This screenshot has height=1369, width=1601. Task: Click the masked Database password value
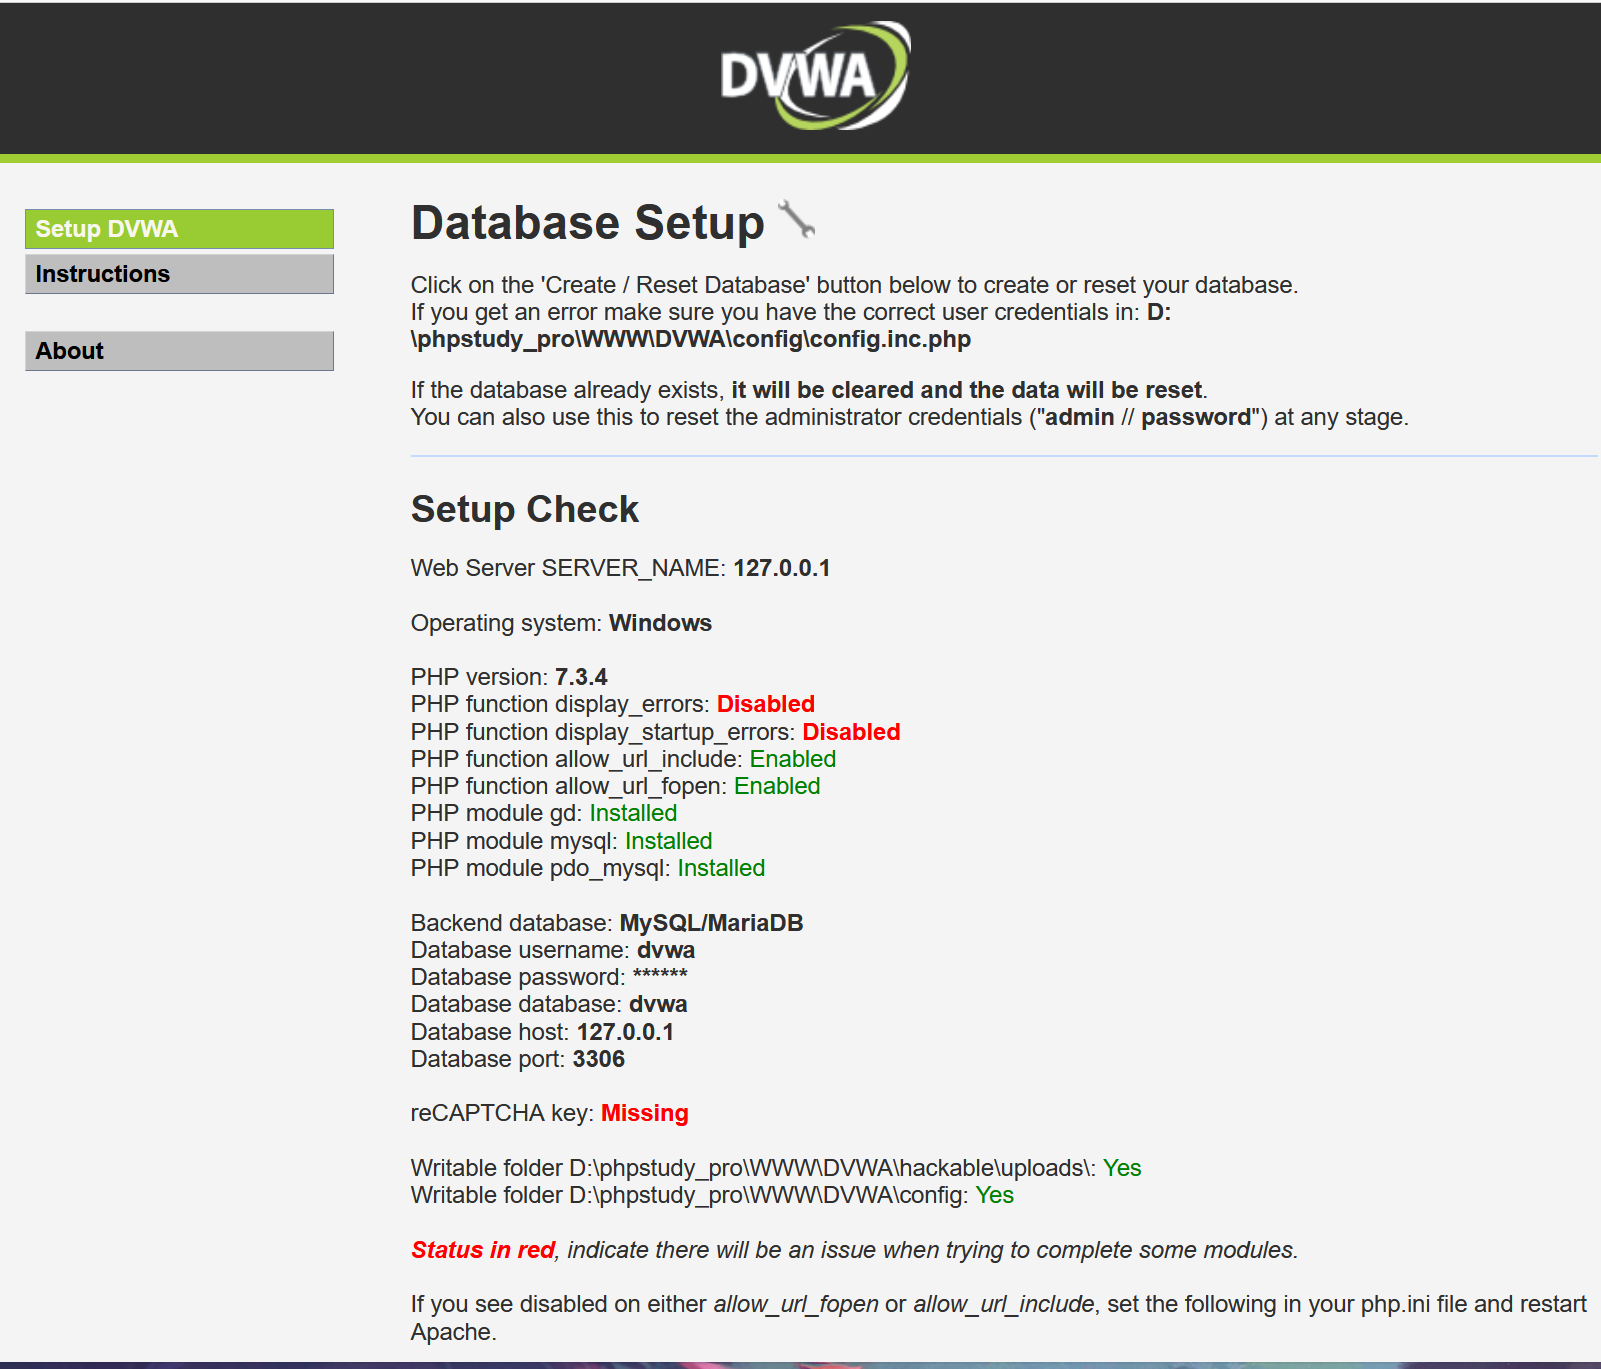660,975
